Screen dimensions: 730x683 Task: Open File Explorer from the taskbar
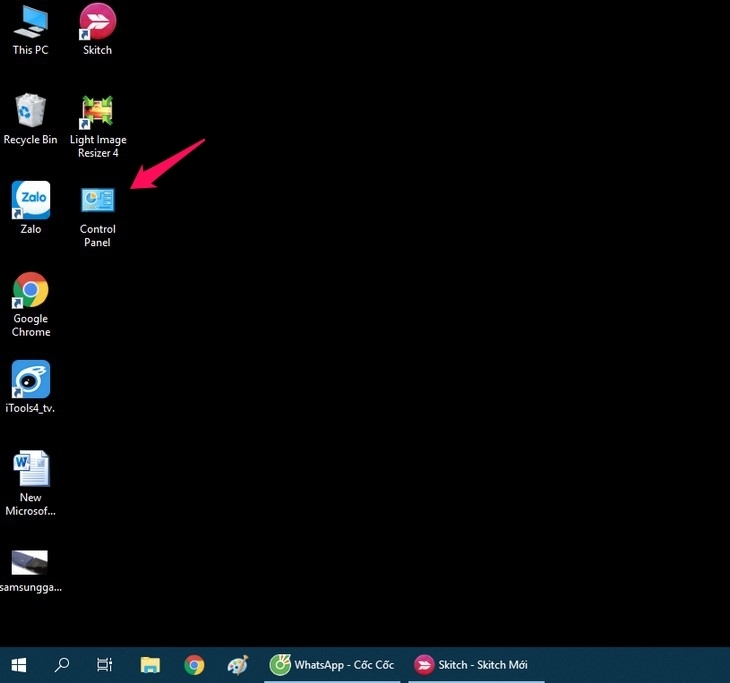point(150,665)
